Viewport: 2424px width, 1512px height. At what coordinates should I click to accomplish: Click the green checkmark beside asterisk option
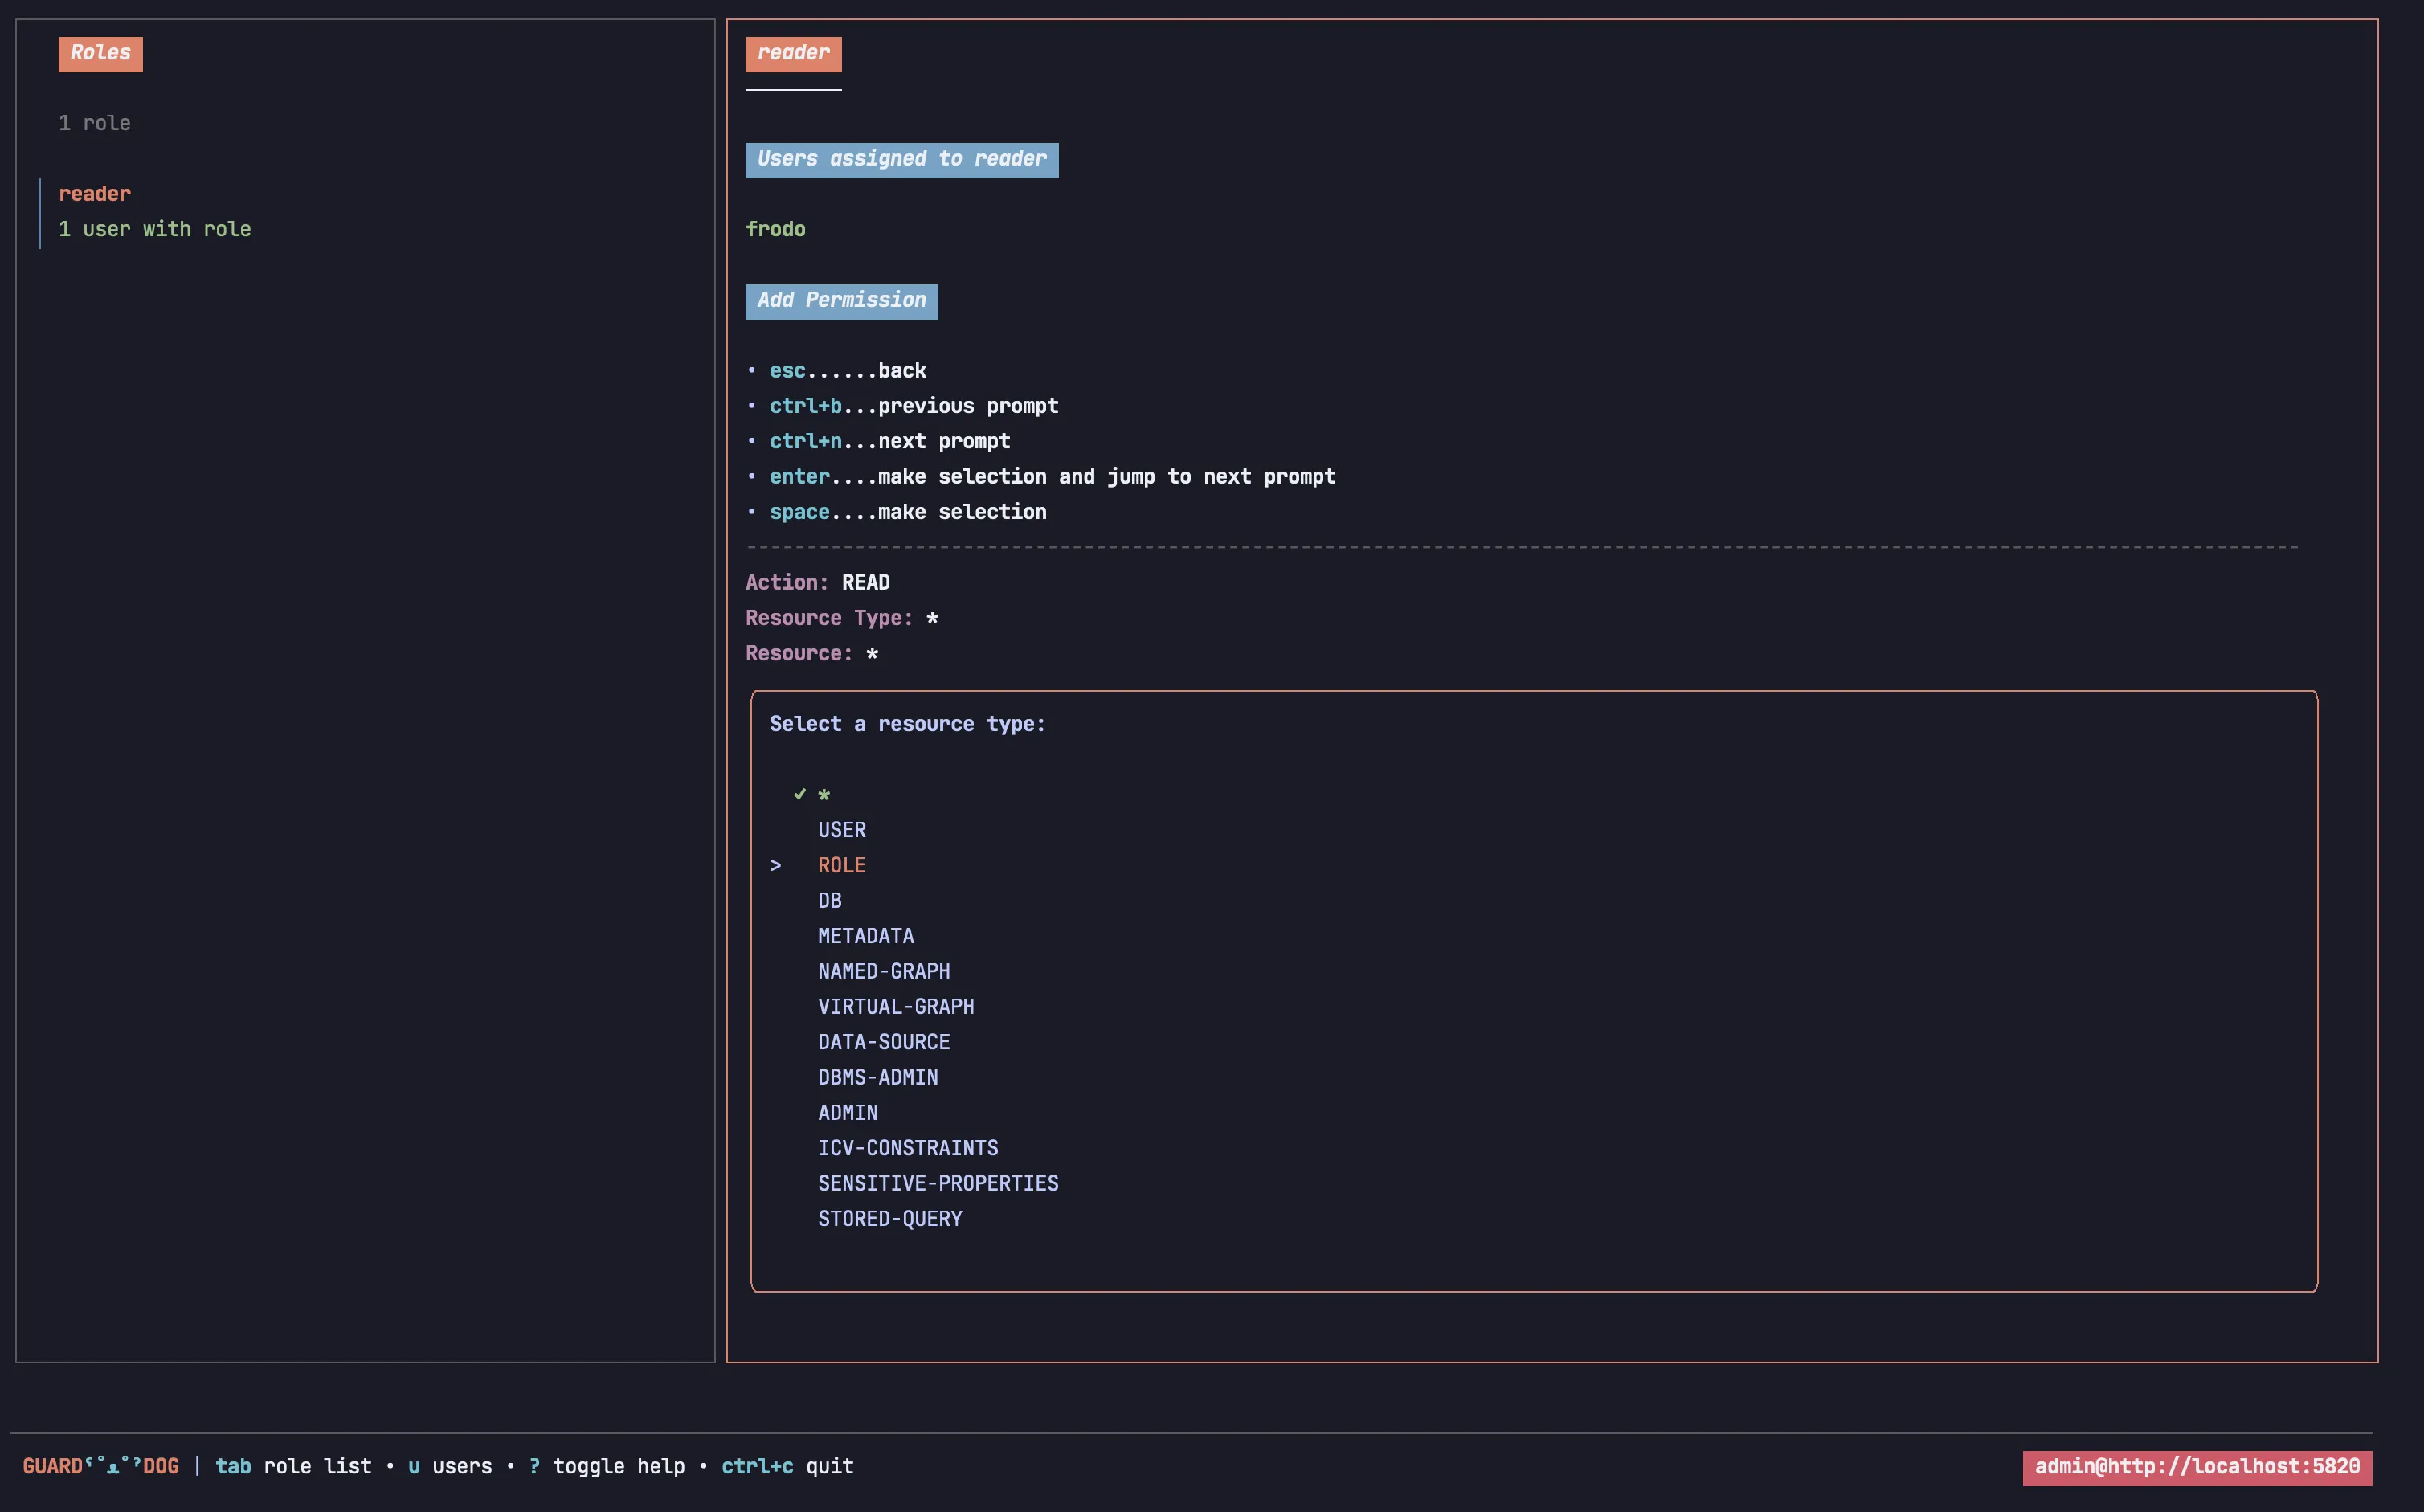click(799, 794)
